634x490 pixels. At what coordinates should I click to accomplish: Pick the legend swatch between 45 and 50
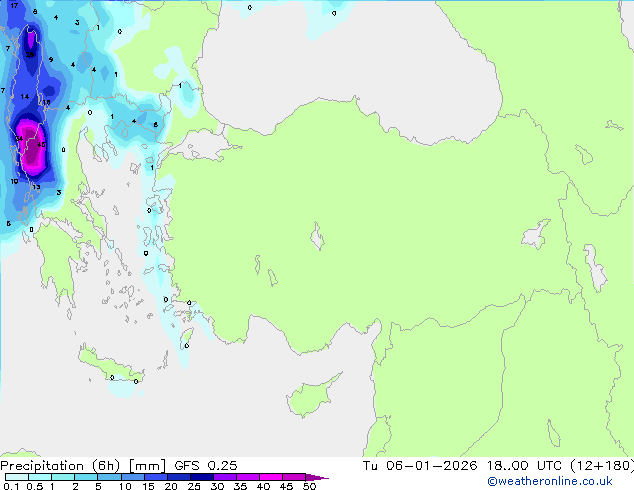[294, 477]
